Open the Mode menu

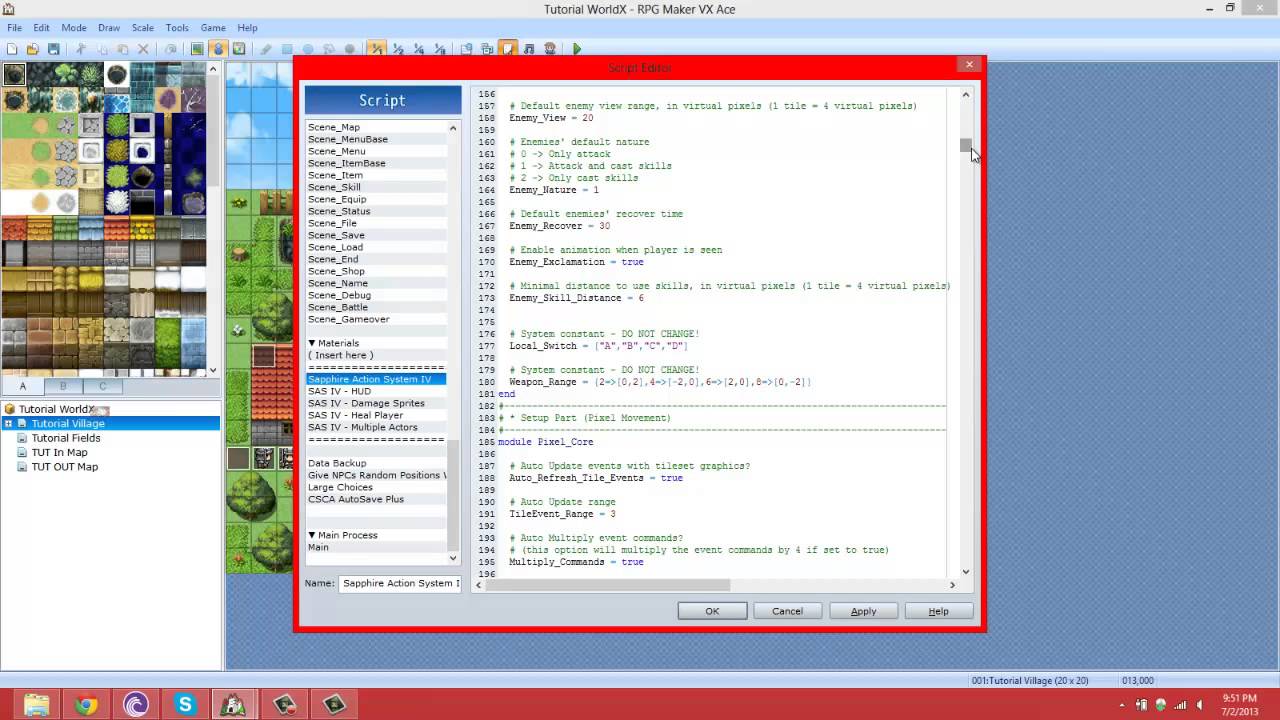coord(73,27)
